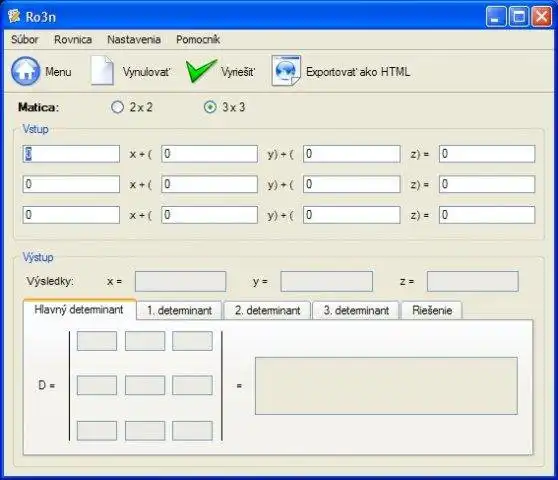Switch to the Riešenie tab
This screenshot has width=558, height=480.
(x=432, y=311)
